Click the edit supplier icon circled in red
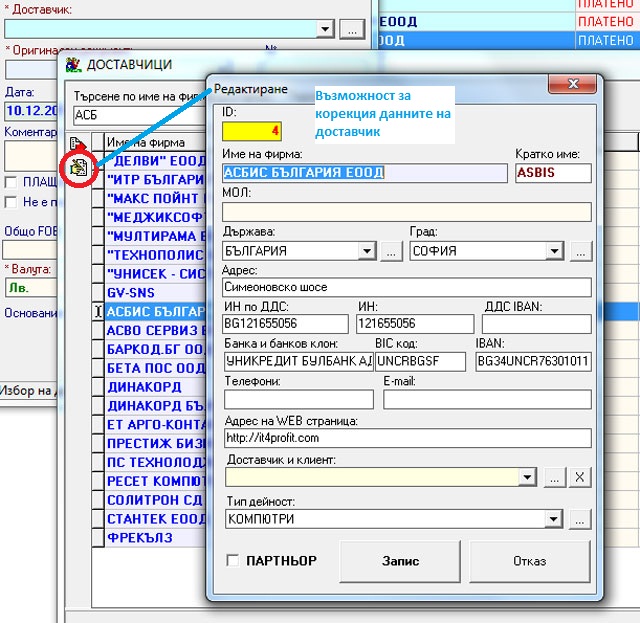 pyautogui.click(x=78, y=167)
